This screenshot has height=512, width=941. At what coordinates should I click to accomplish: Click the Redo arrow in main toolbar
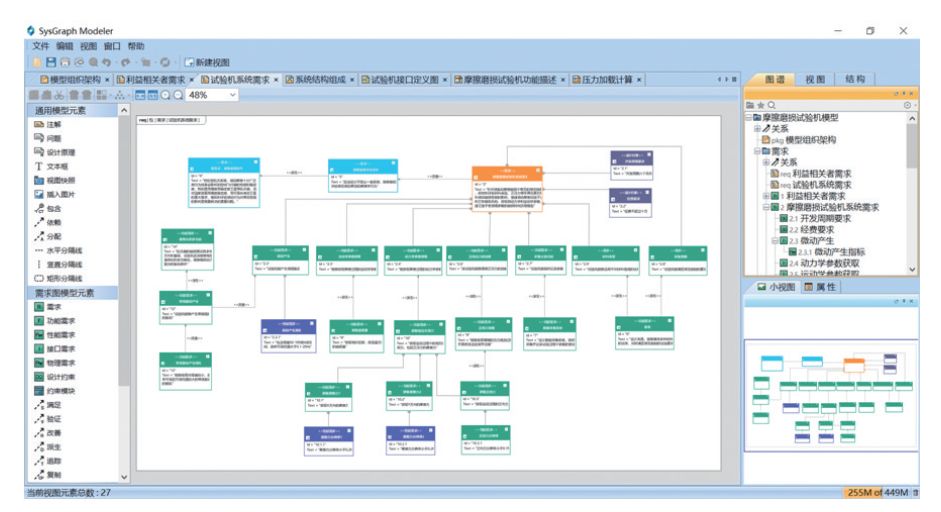125,62
